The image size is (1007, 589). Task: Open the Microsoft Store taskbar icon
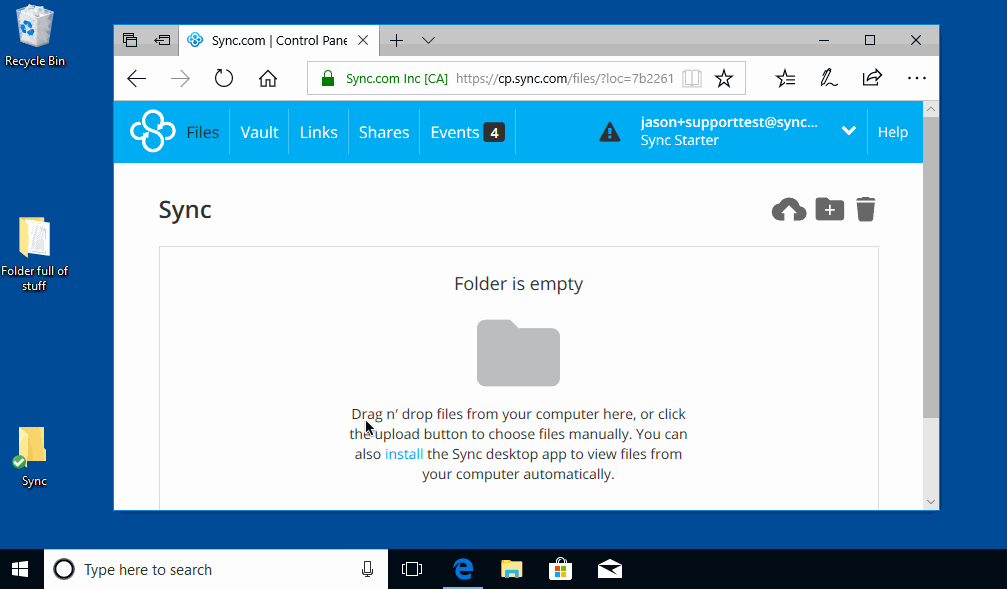click(560, 569)
